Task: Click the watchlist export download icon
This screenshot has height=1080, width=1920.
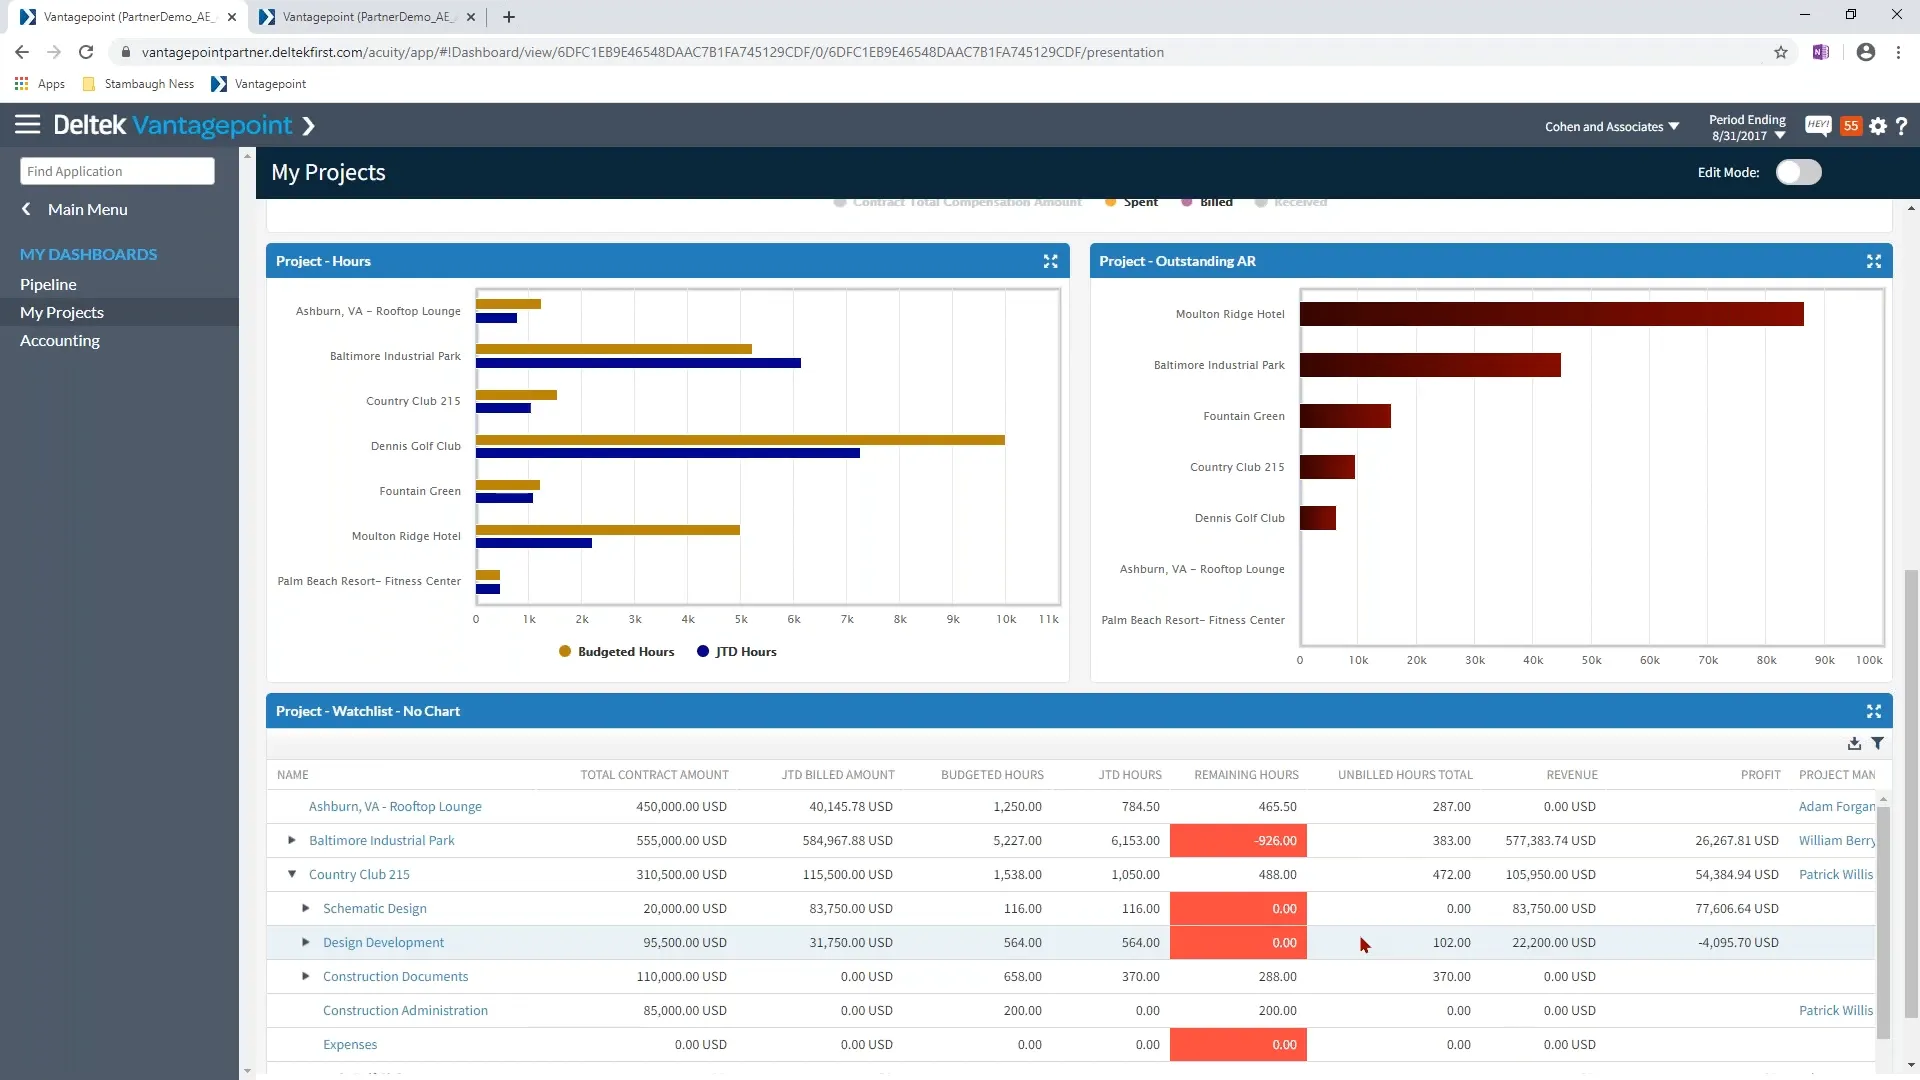Action: coord(1854,743)
